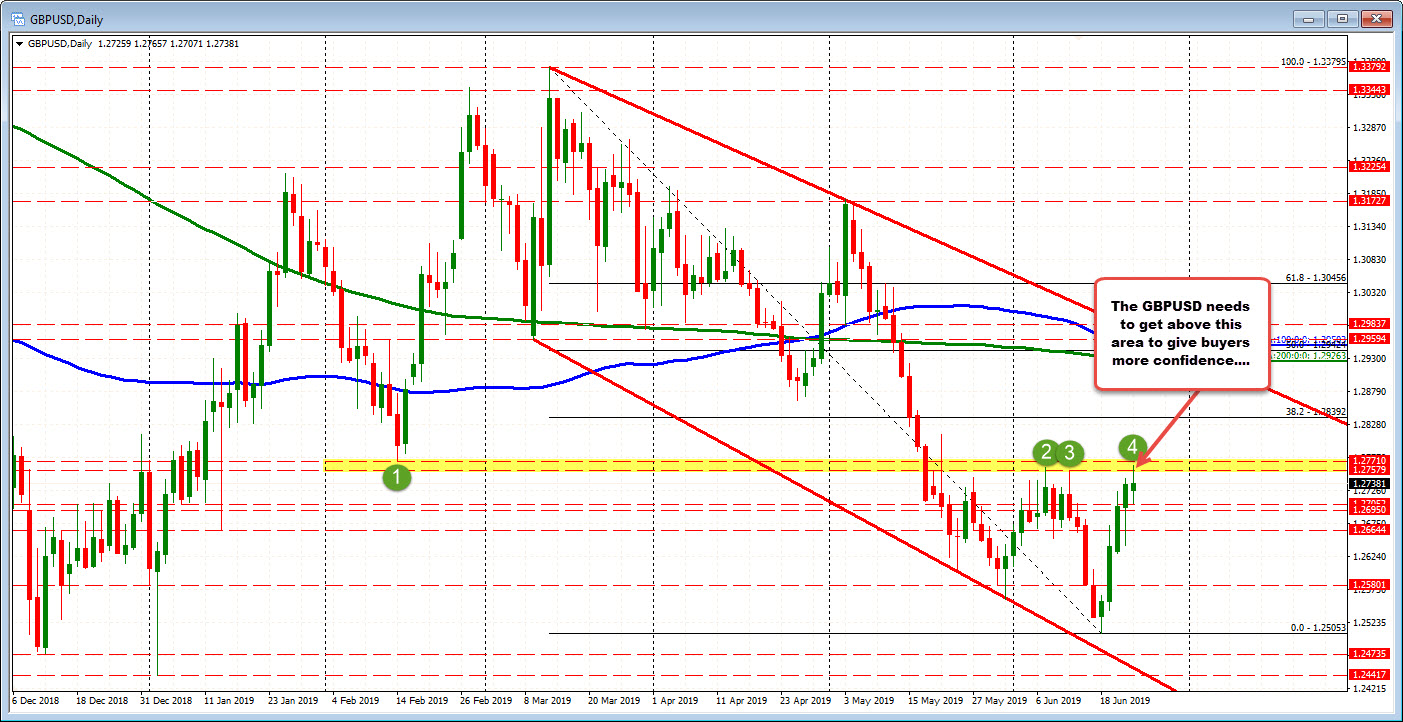Click the Fibonacci label 0.0 - 1.25053
This screenshot has width=1403, height=722.
coord(1319,627)
